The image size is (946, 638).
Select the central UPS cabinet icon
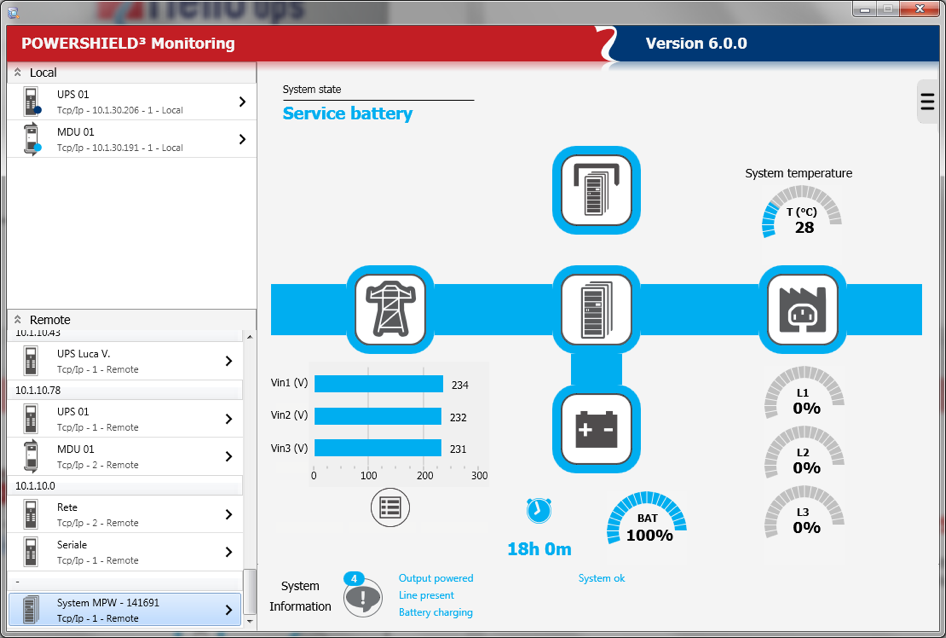point(596,309)
